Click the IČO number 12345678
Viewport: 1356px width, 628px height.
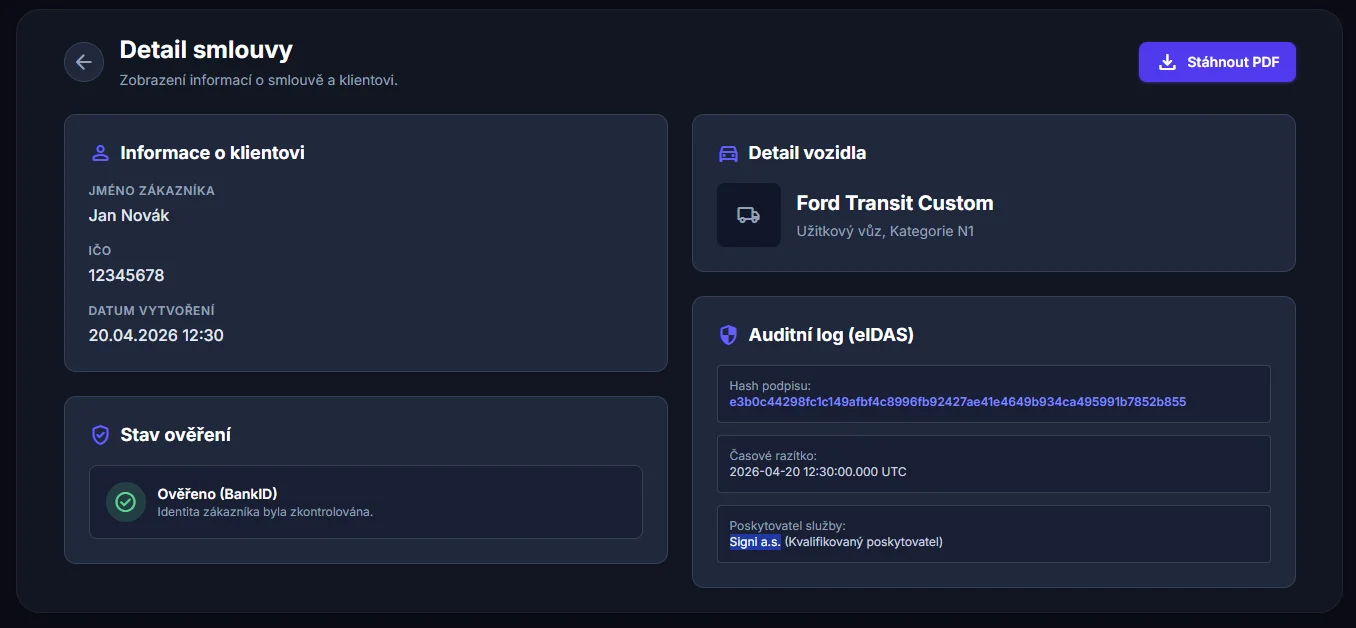[126, 275]
